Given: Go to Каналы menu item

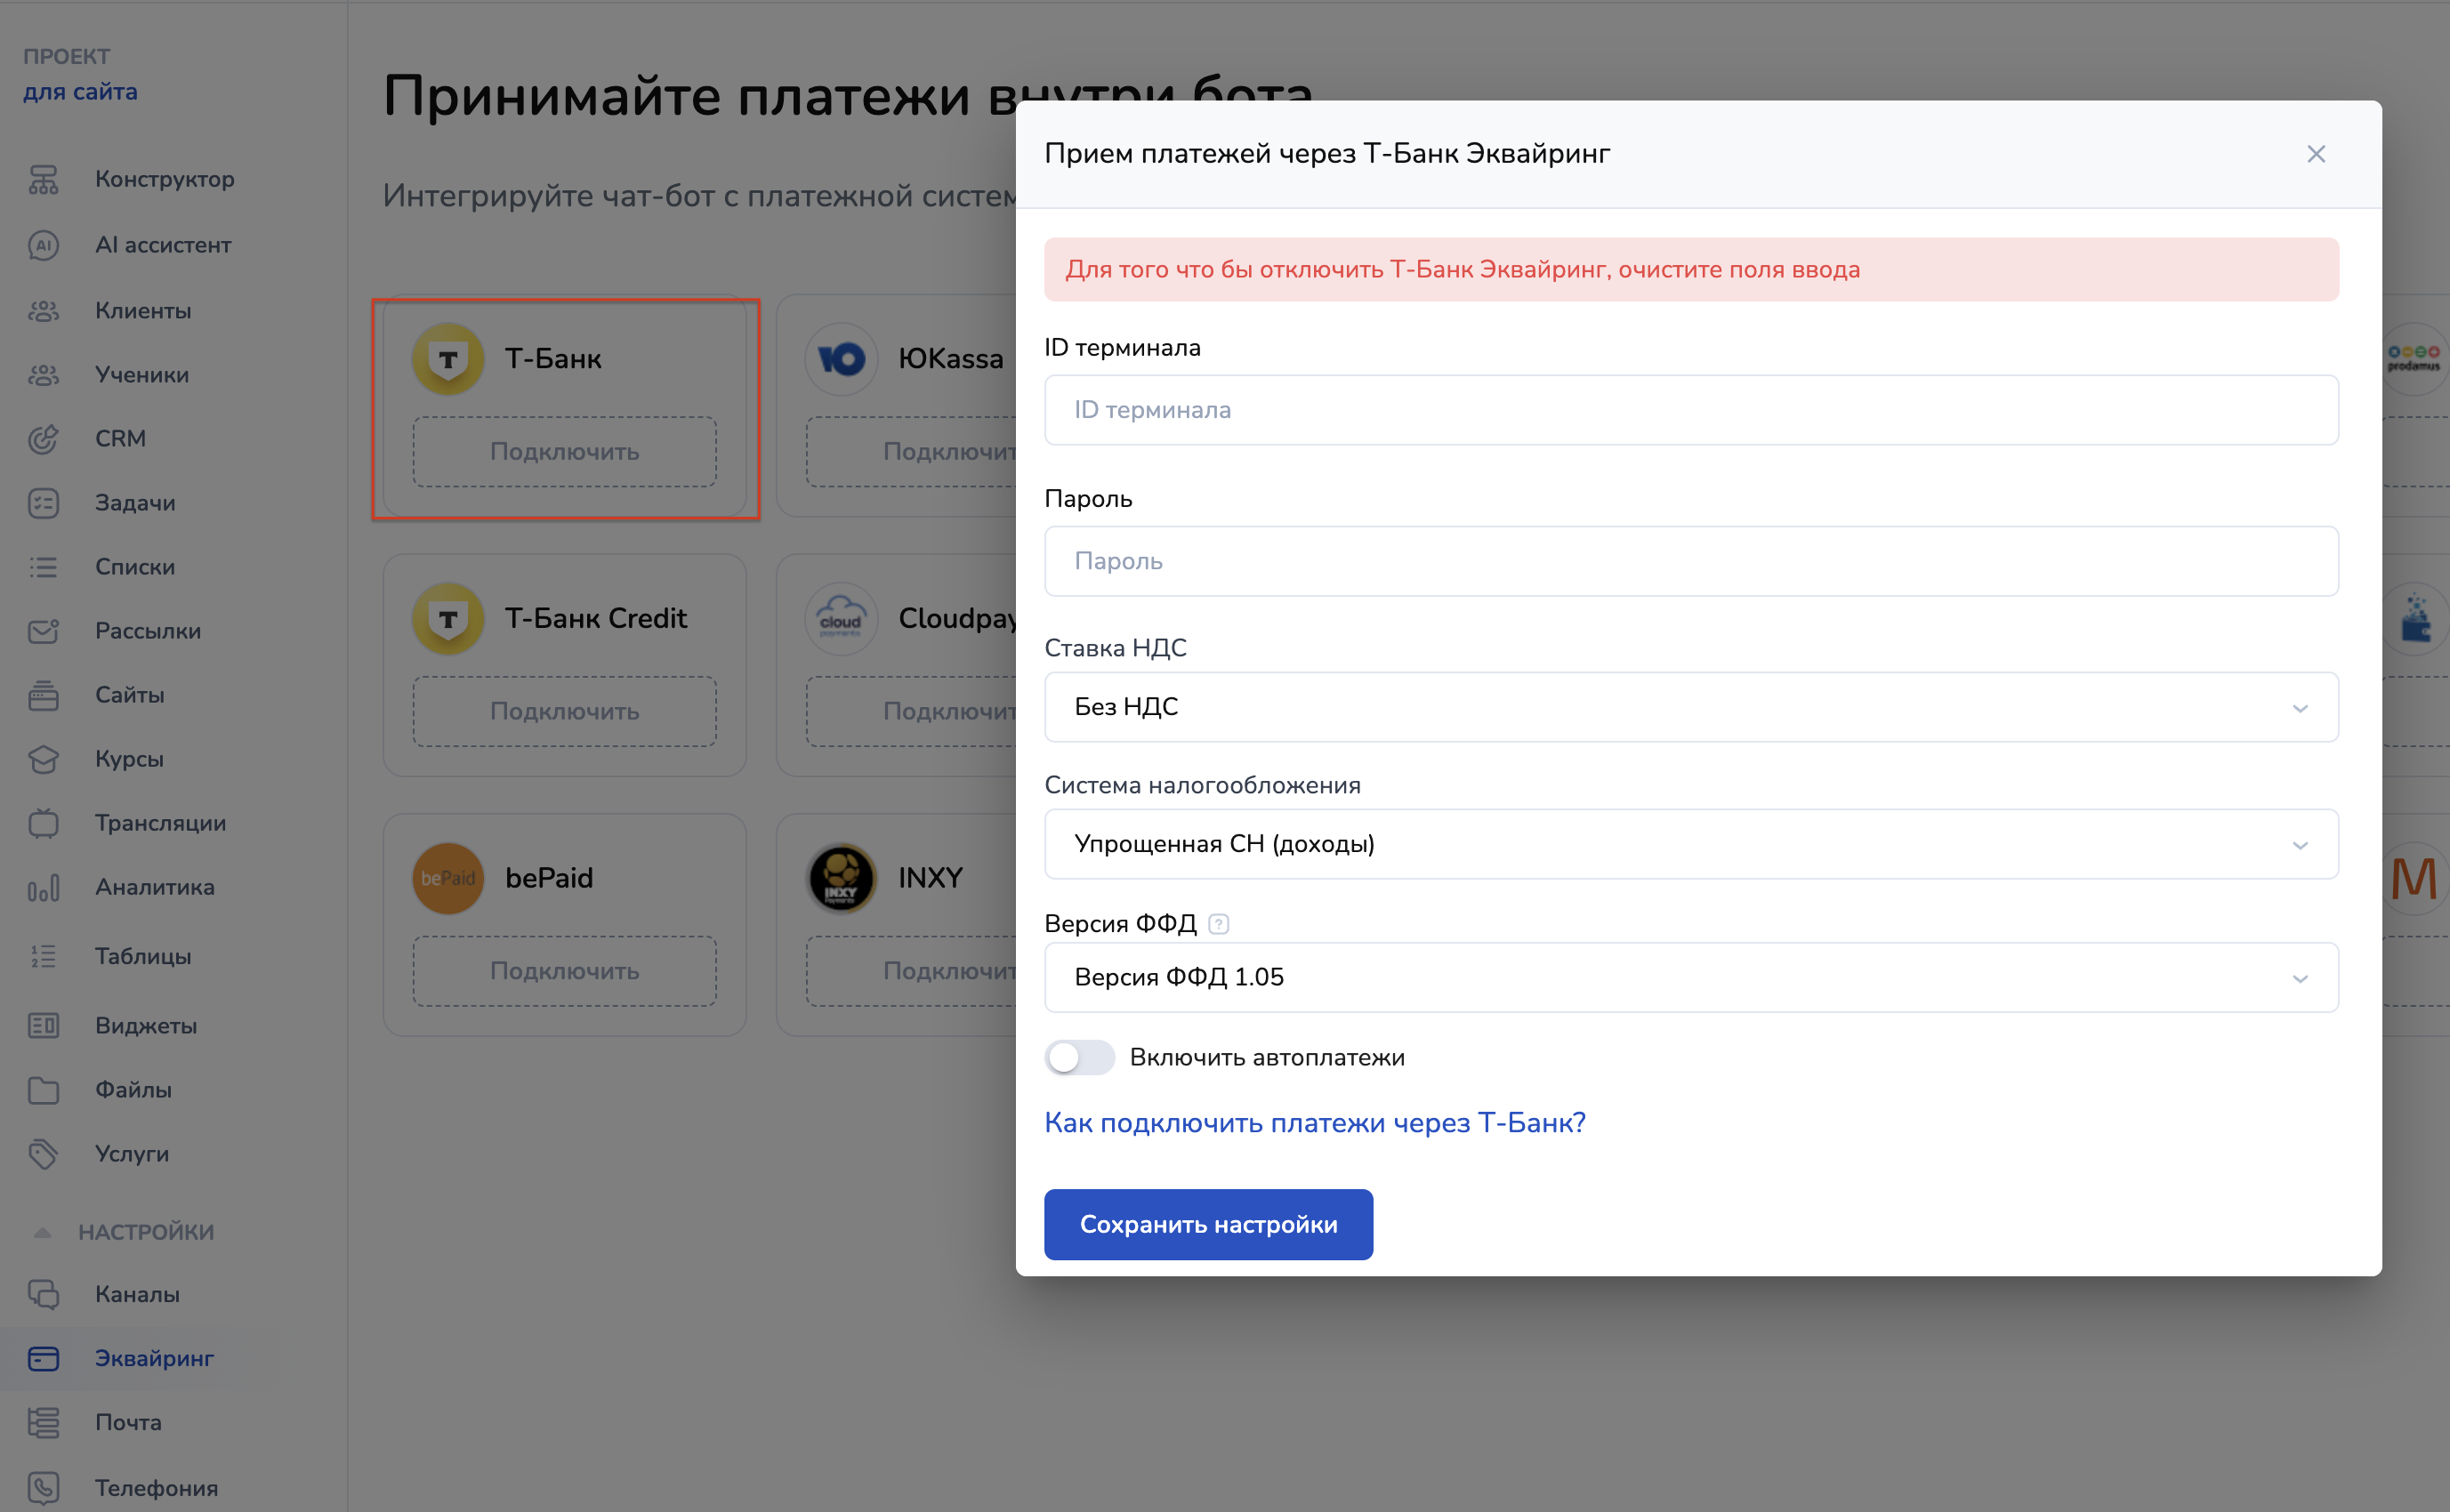Looking at the screenshot, I should [137, 1295].
